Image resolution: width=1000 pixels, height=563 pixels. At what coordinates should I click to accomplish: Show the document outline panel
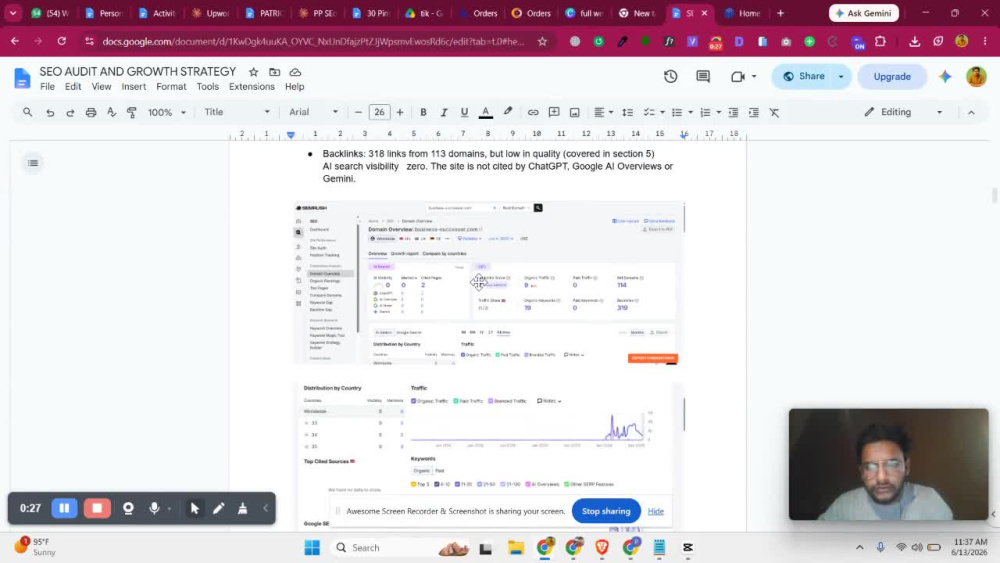tap(33, 163)
